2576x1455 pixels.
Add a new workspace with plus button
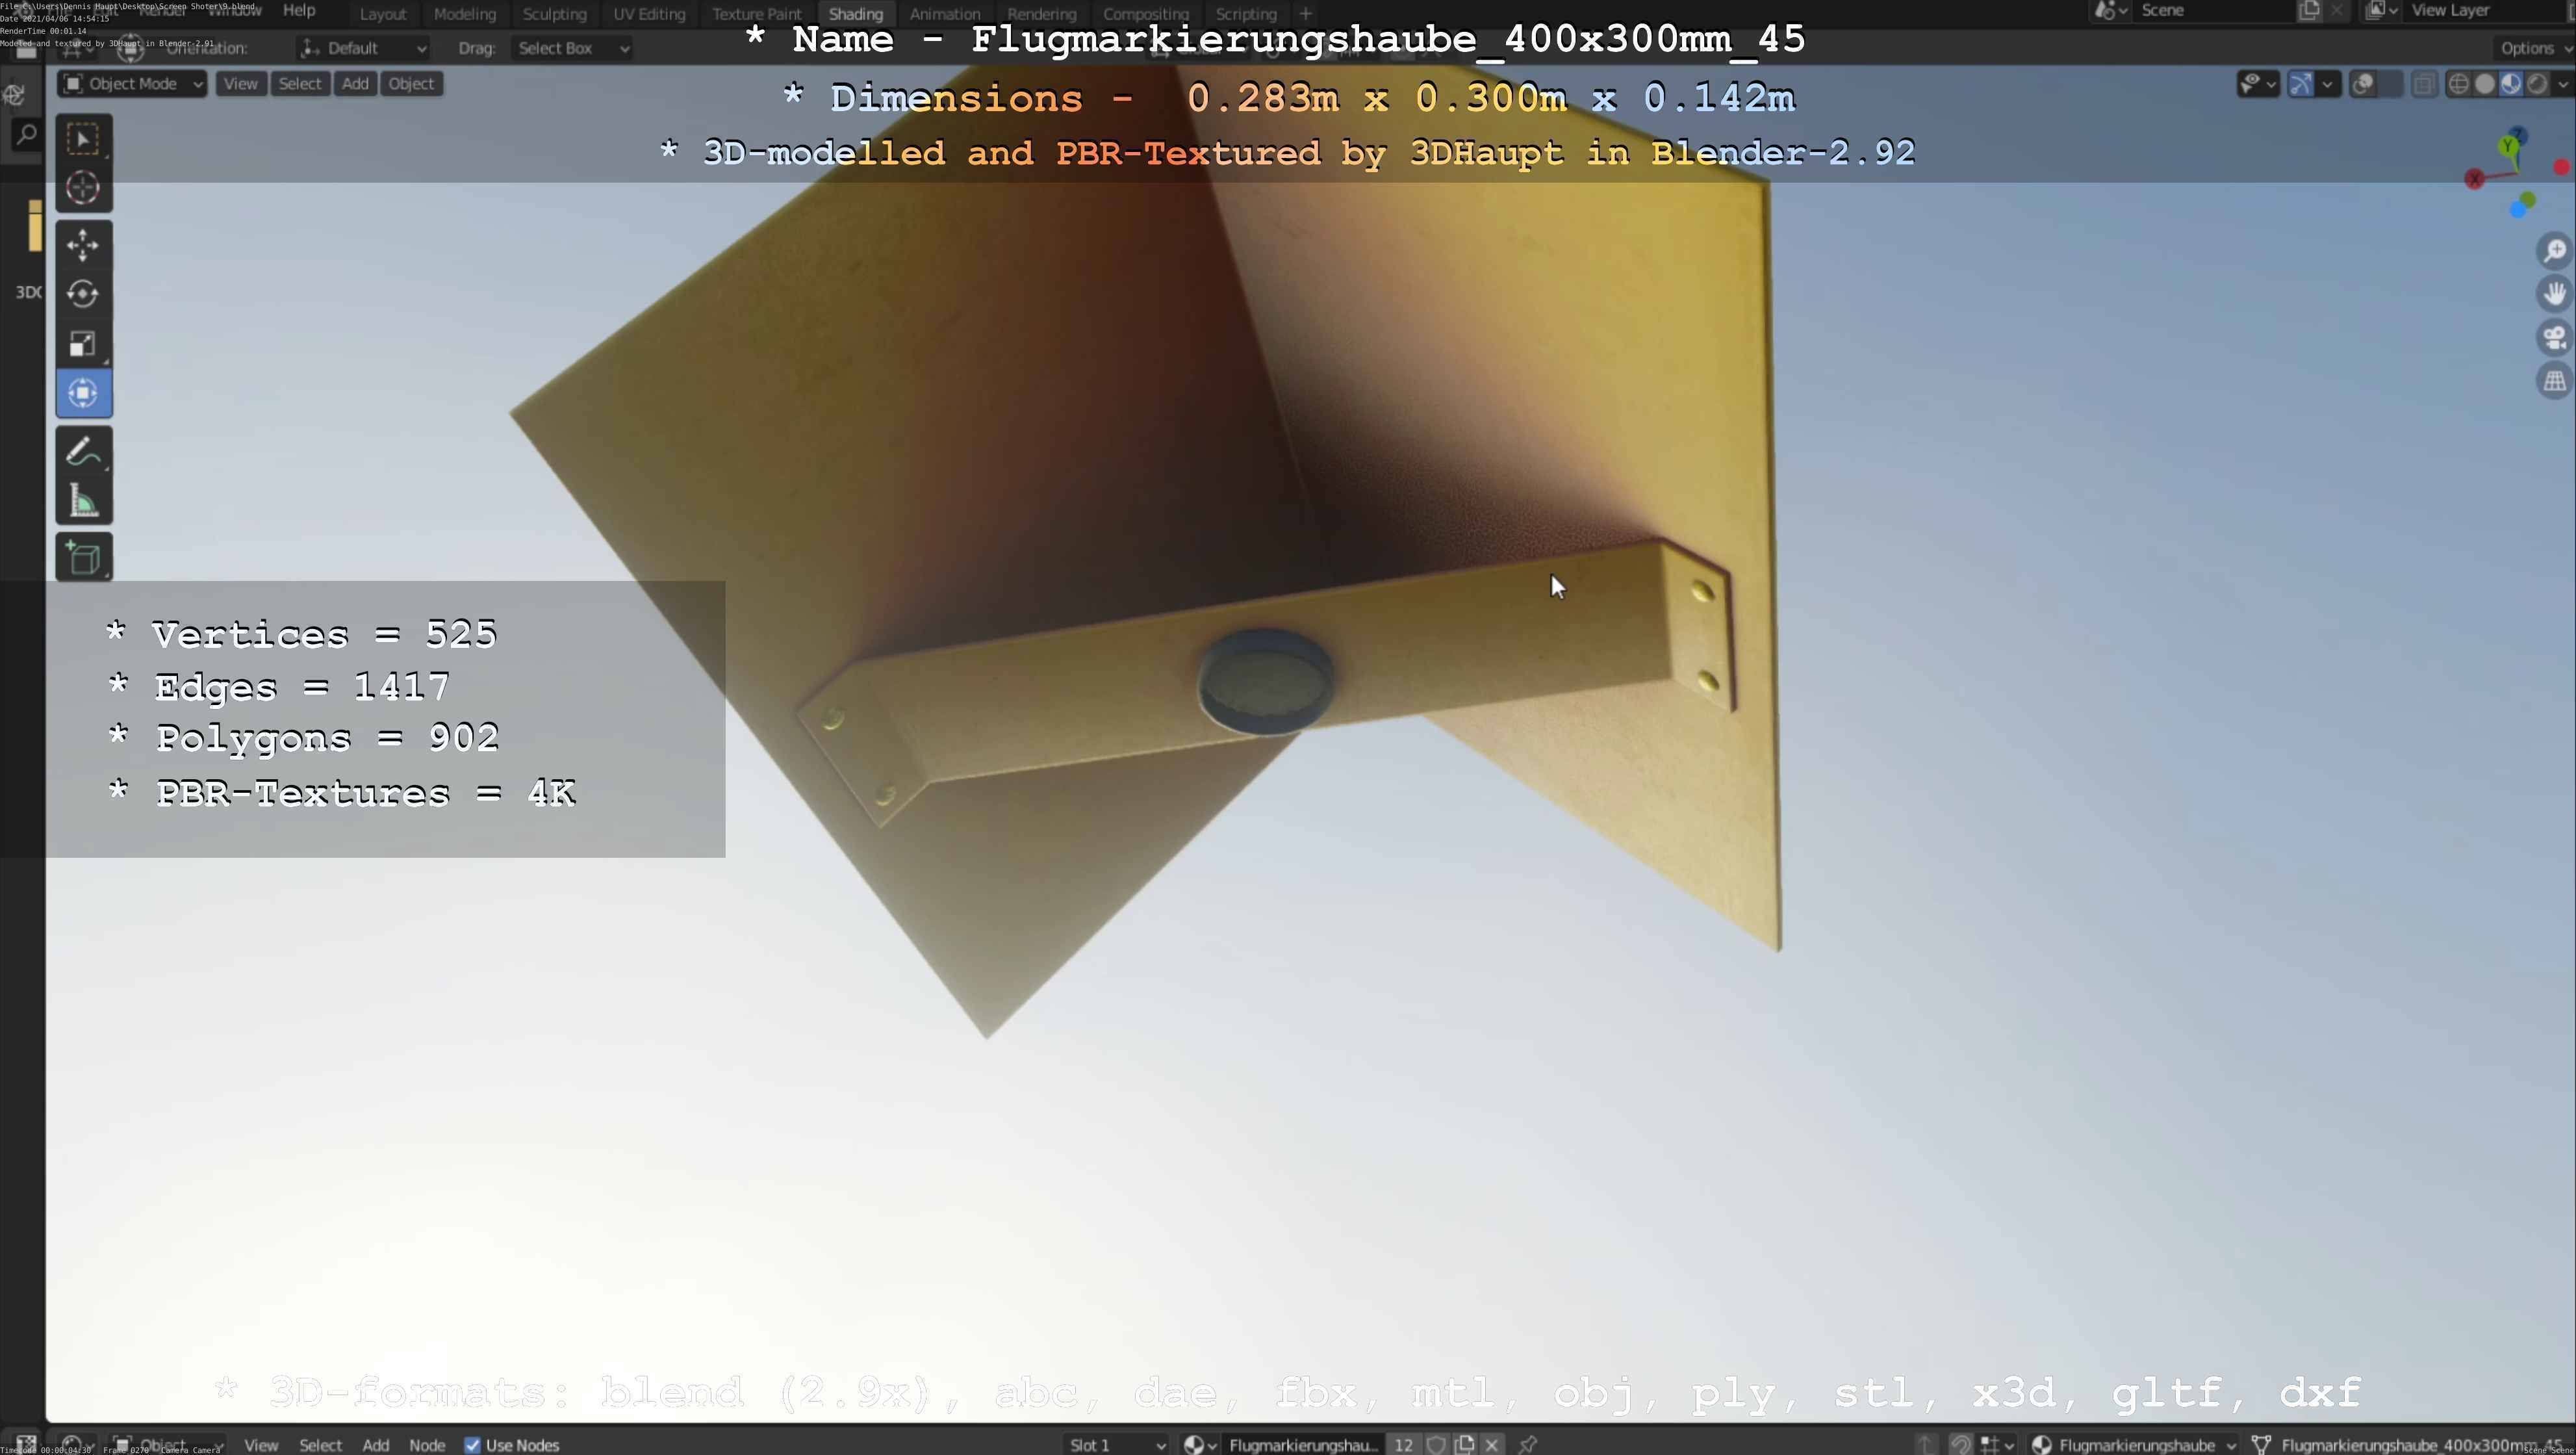[x=1305, y=14]
